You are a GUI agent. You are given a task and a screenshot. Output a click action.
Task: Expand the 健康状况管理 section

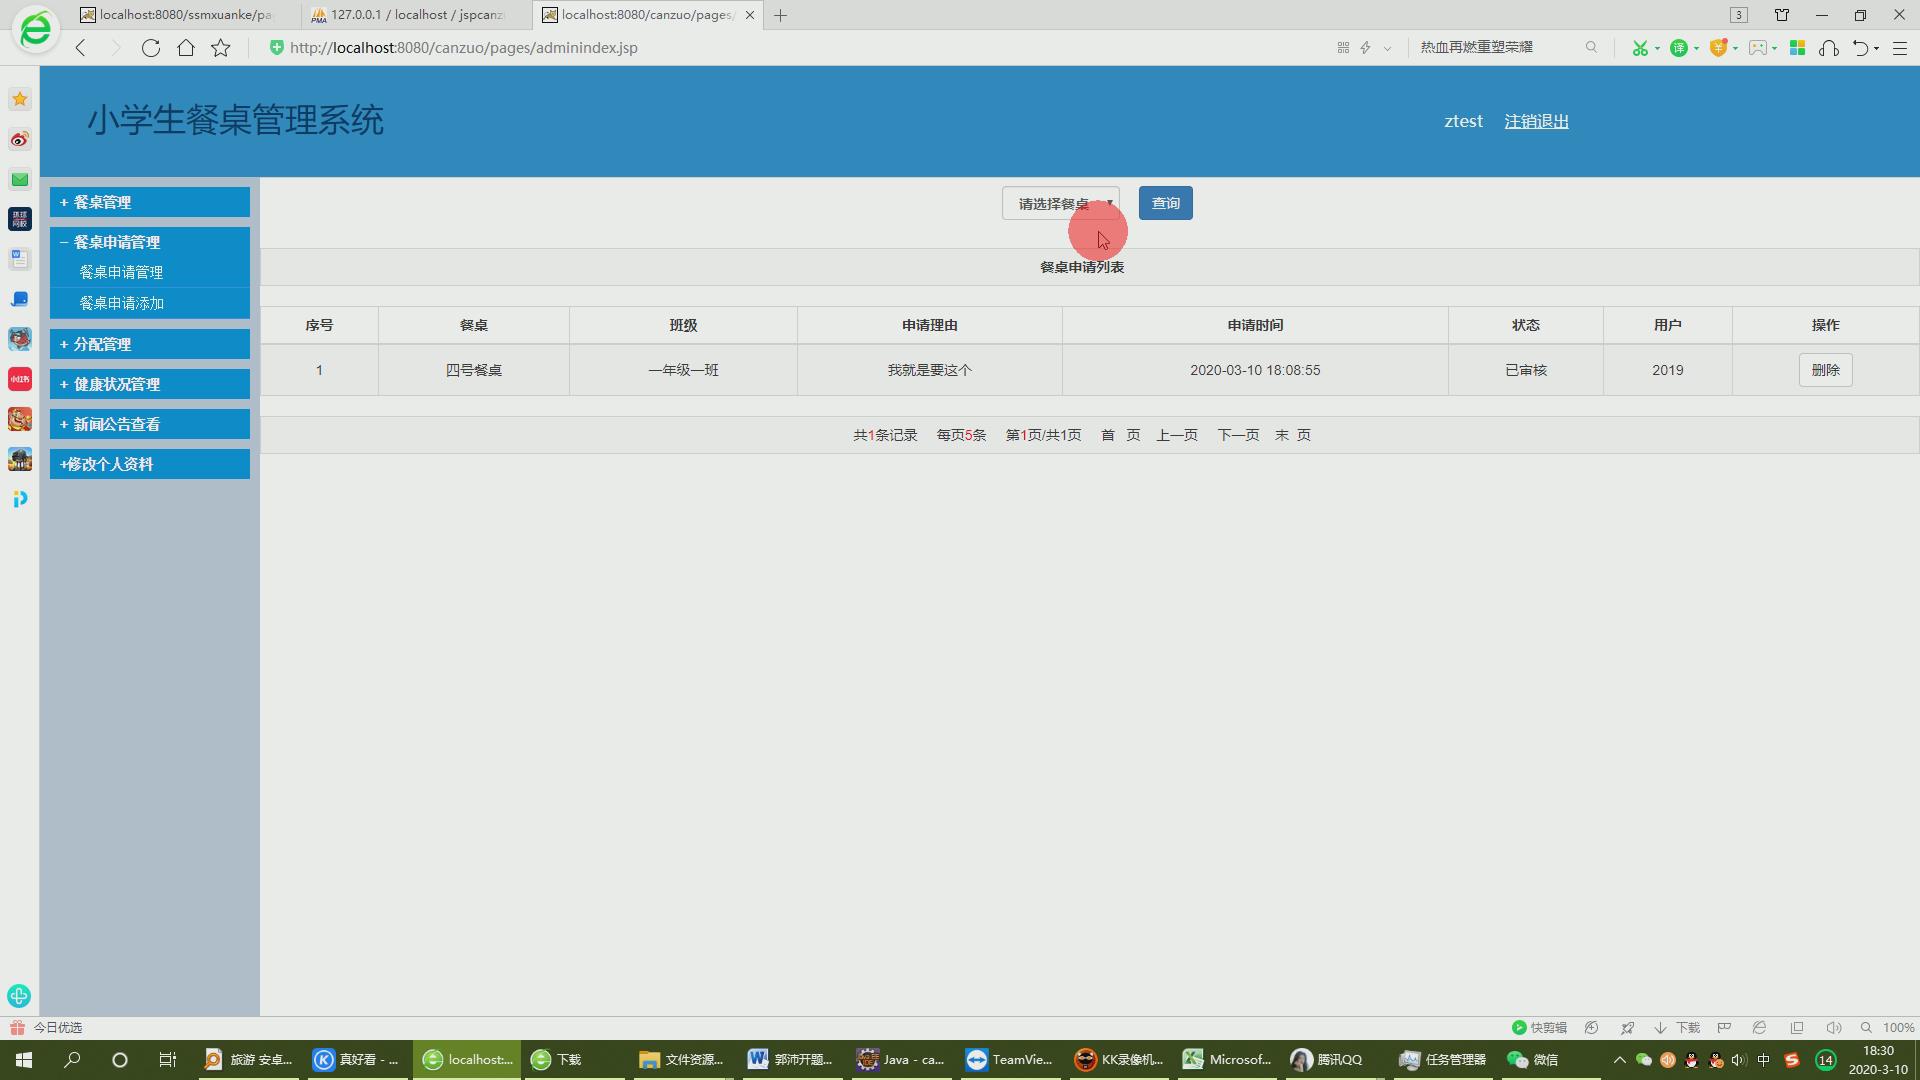tap(150, 384)
